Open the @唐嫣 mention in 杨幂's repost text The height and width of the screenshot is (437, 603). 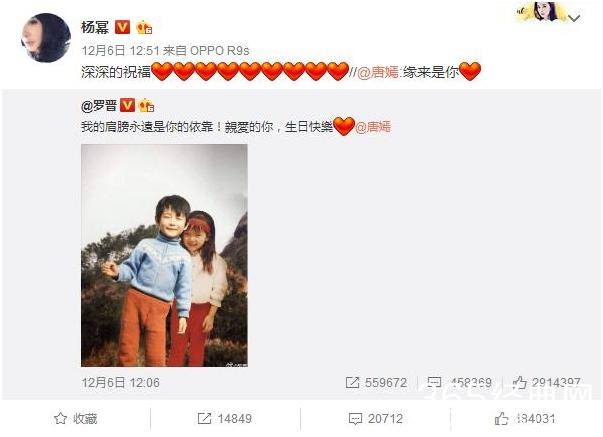(378, 72)
